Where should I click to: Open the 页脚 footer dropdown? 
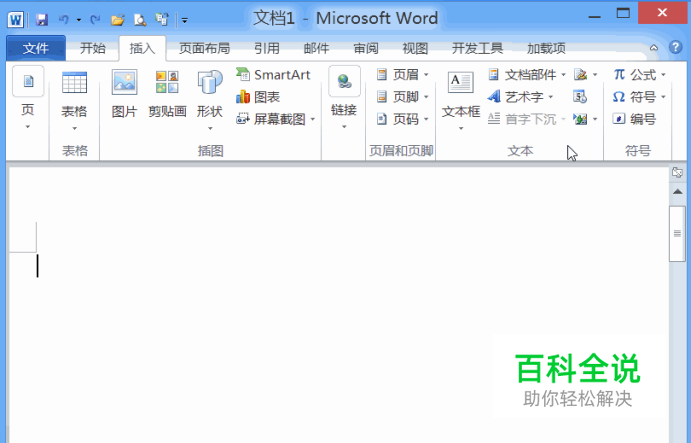click(403, 97)
